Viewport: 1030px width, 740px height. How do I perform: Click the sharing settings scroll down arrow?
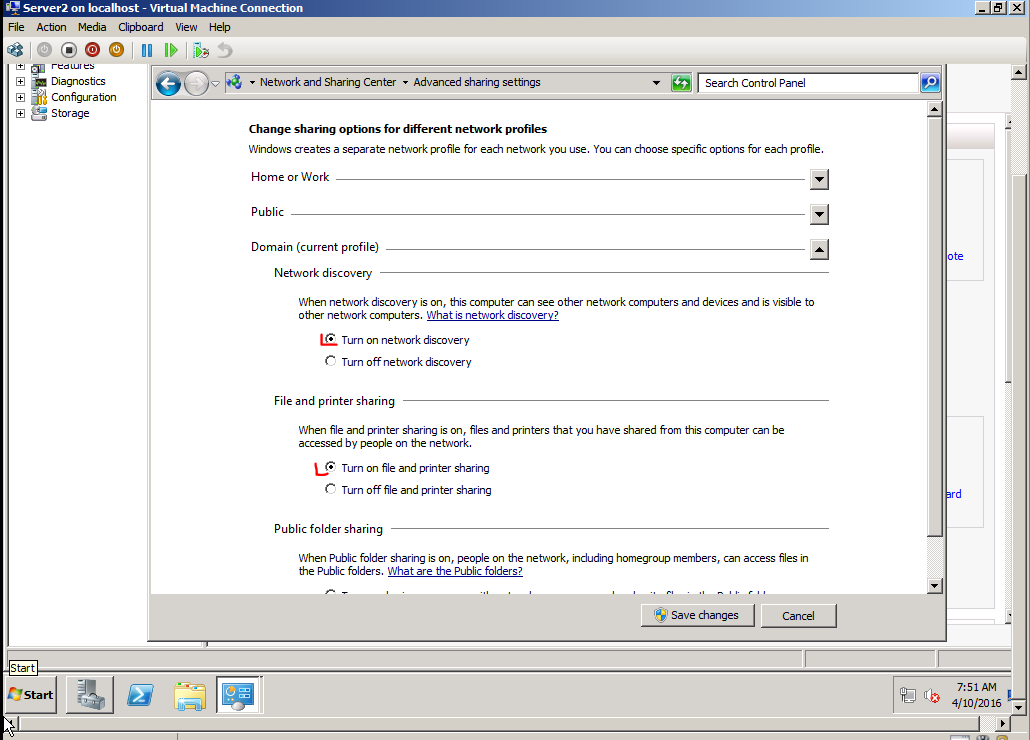coord(934,586)
